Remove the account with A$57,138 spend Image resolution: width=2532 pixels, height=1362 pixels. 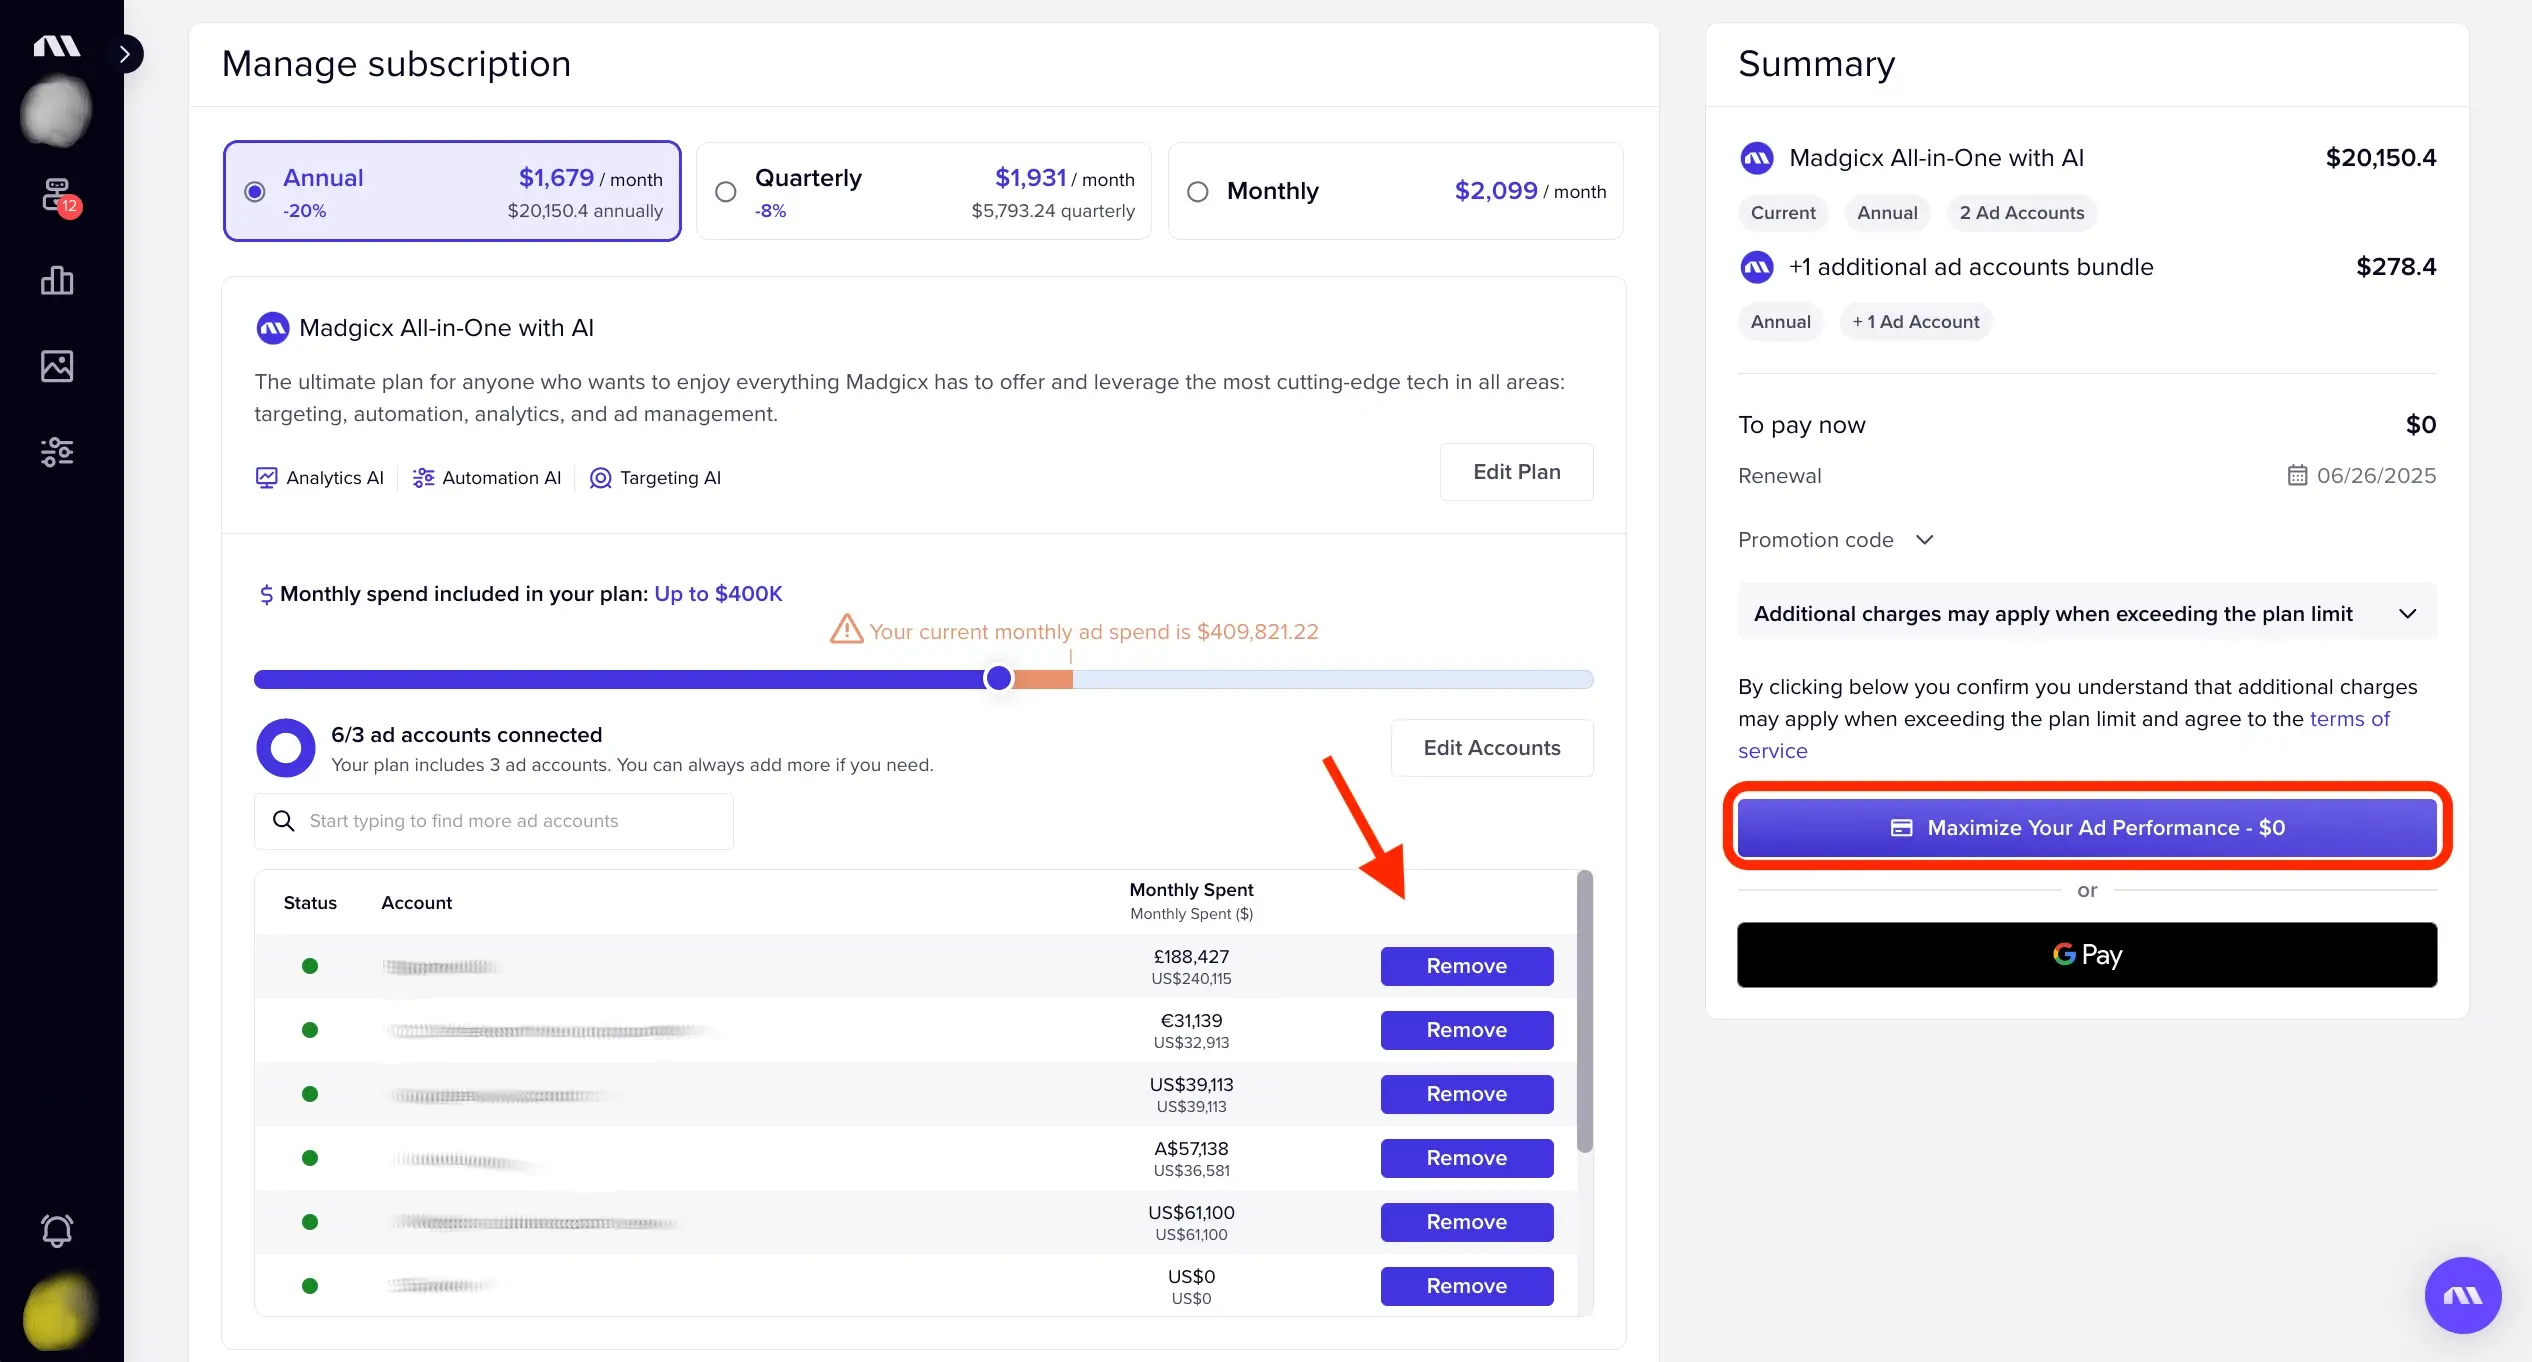coord(1467,1158)
